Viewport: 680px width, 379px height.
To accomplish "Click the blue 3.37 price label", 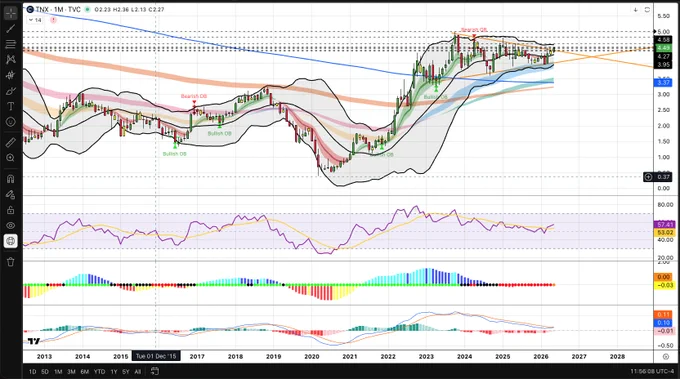I will click(664, 82).
